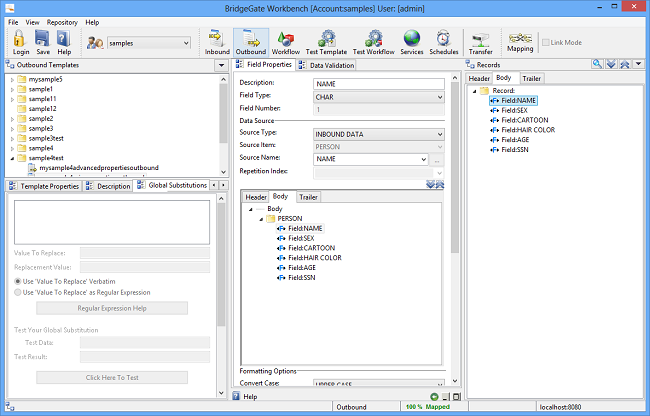650x416 pixels.
Task: Open the File menu
Action: pyautogui.click(x=13, y=22)
